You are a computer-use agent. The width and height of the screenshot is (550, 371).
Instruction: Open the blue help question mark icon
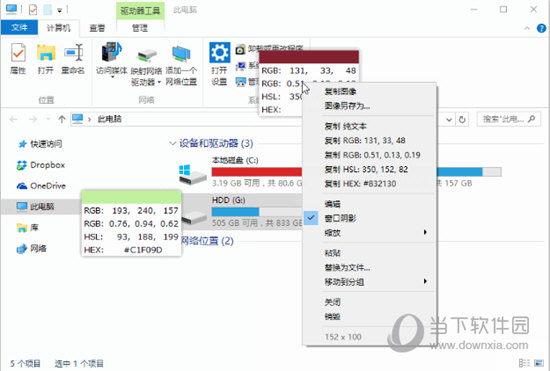tap(541, 28)
